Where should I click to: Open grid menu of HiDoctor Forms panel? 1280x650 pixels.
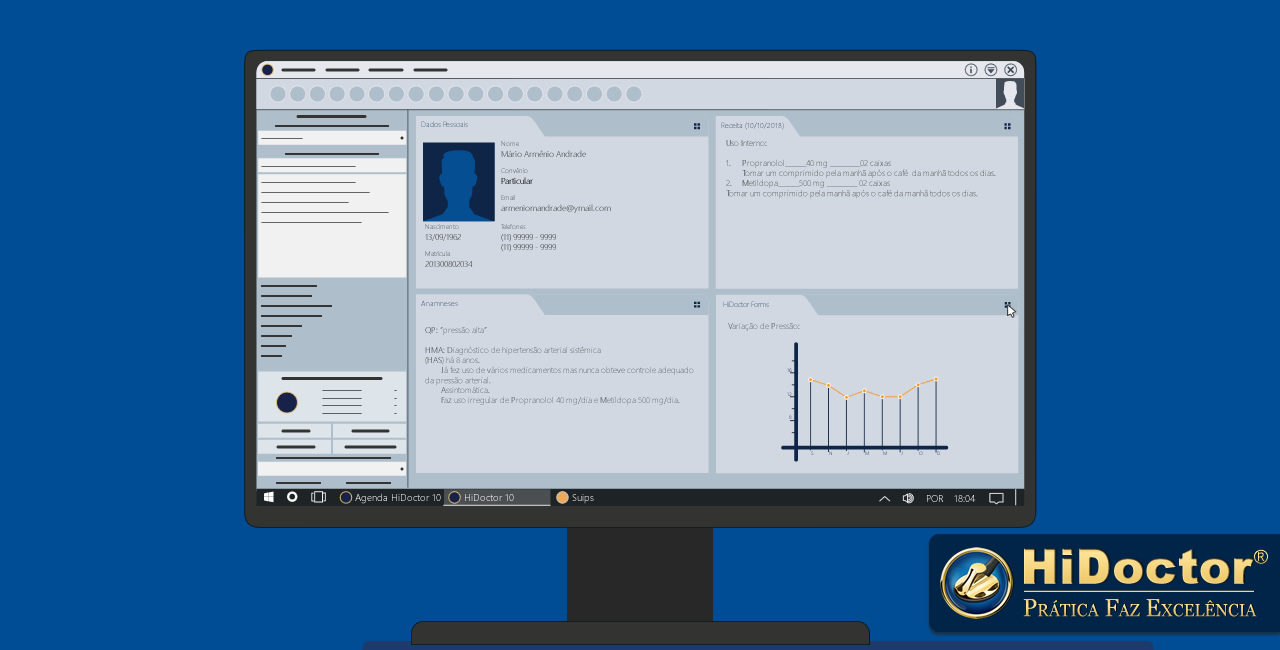[1007, 305]
